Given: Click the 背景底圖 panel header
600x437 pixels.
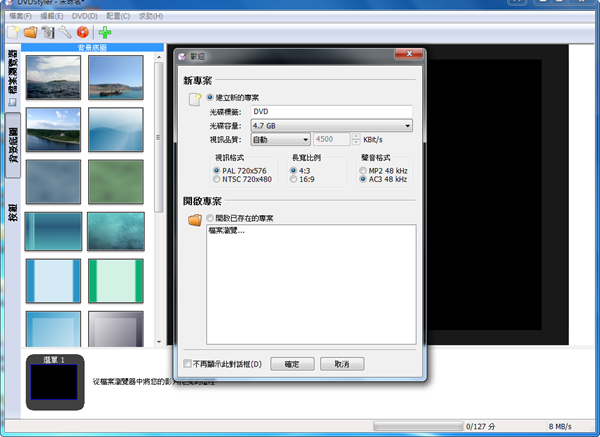Looking at the screenshot, I should [x=92, y=47].
